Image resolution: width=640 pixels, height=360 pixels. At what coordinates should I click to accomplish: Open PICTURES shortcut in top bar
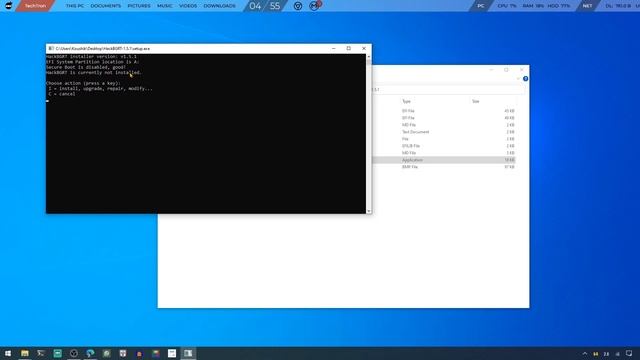(139, 6)
